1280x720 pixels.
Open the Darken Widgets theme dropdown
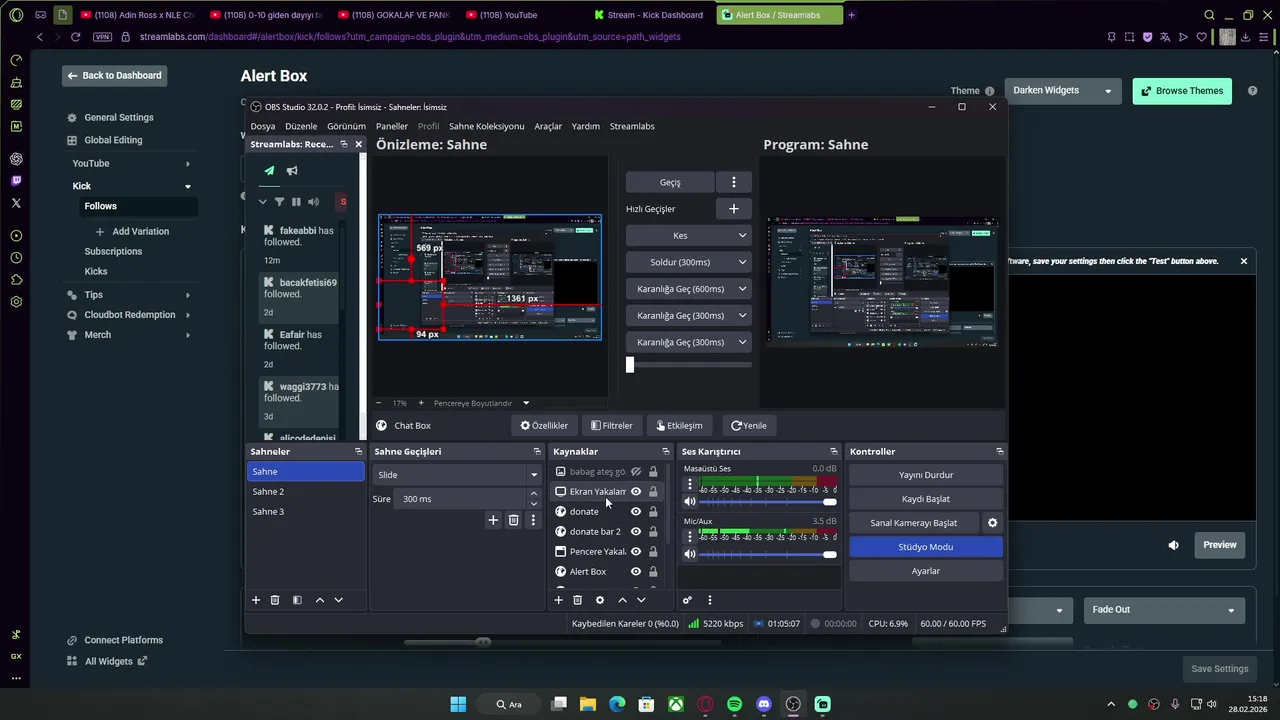pyautogui.click(x=1062, y=91)
